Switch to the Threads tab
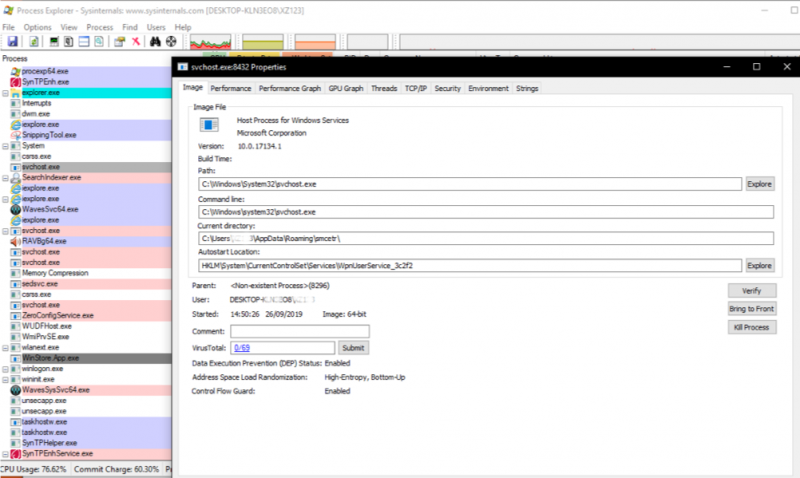 click(384, 88)
